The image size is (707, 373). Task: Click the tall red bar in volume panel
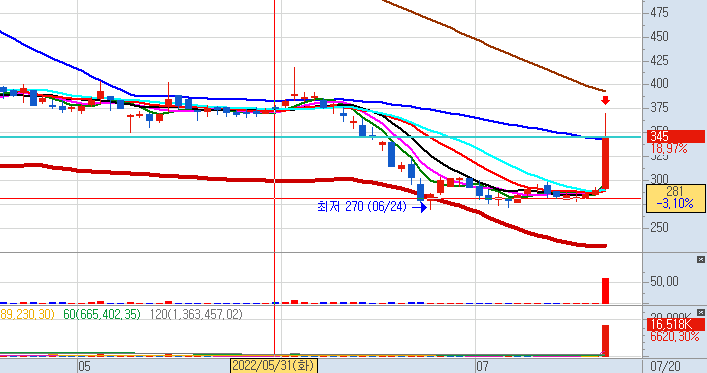pos(606,341)
